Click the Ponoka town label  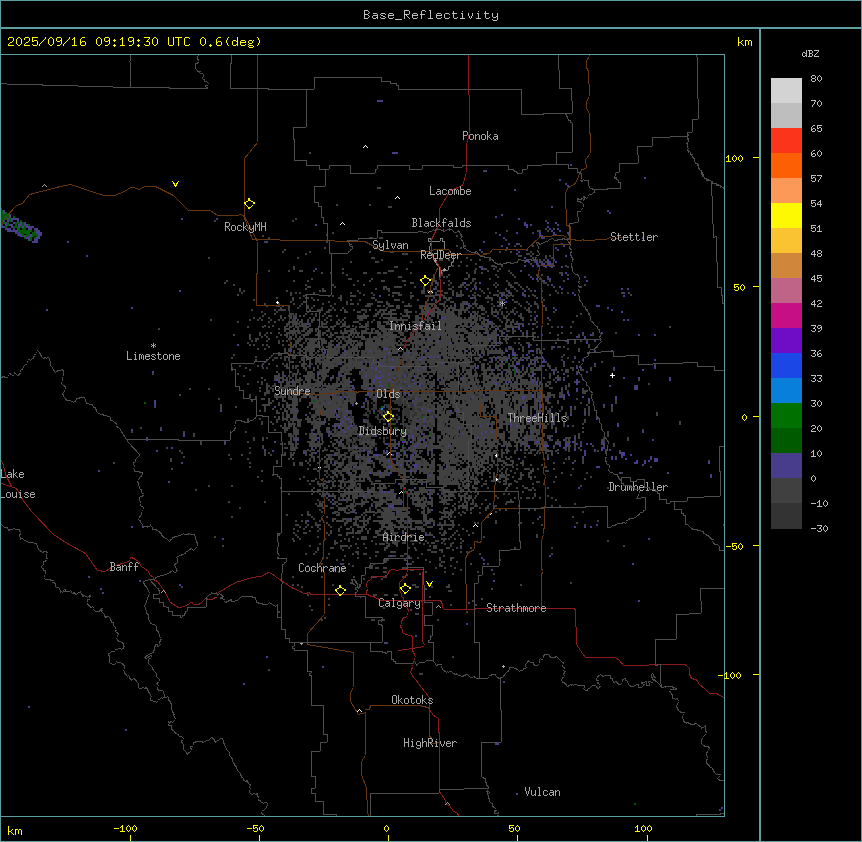pyautogui.click(x=480, y=137)
